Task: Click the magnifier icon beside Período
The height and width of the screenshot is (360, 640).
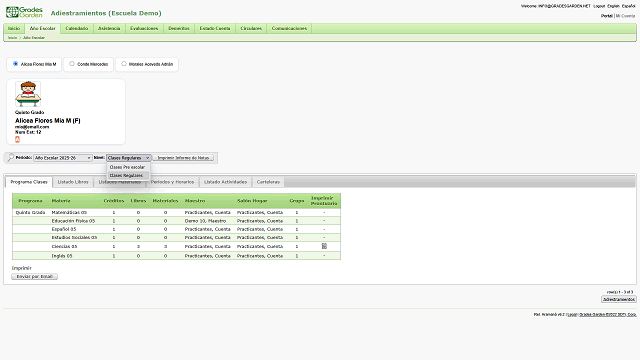Action: pos(10,158)
